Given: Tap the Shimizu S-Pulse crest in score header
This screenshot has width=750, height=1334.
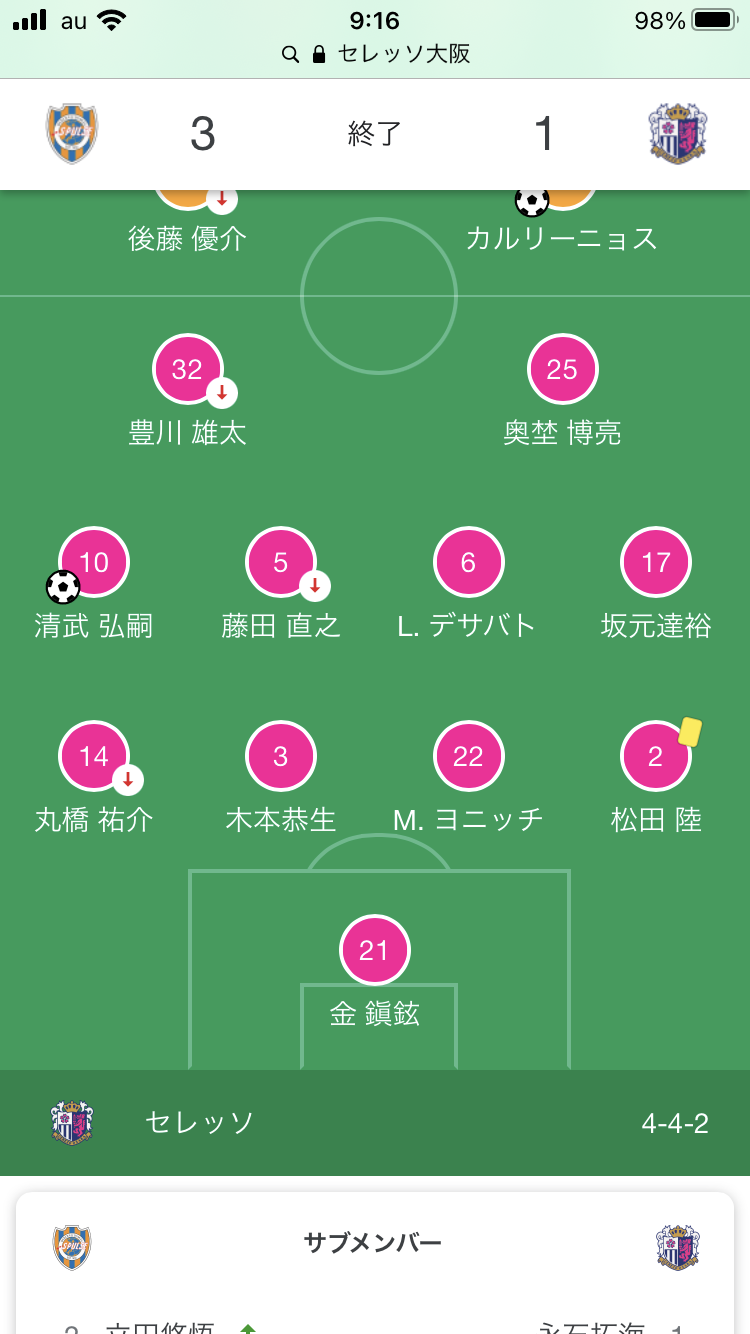Looking at the screenshot, I should pyautogui.click(x=72, y=134).
